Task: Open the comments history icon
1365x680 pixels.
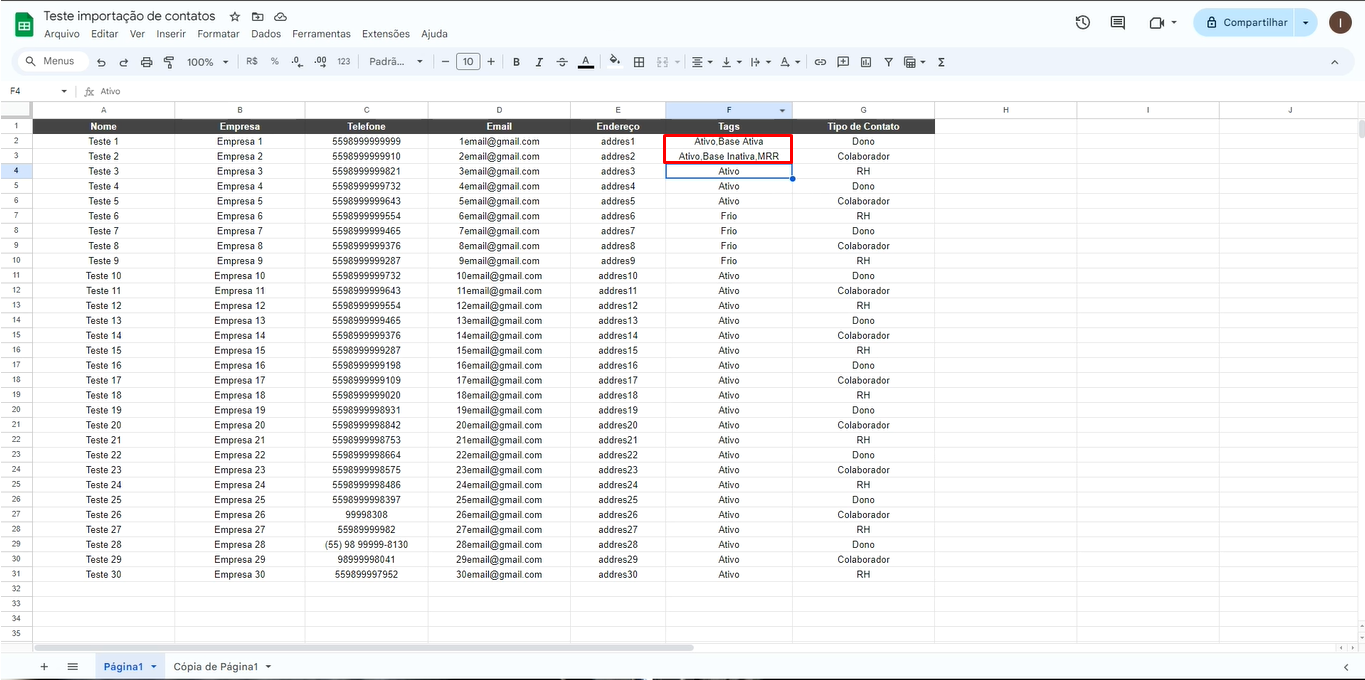Action: click(1118, 22)
